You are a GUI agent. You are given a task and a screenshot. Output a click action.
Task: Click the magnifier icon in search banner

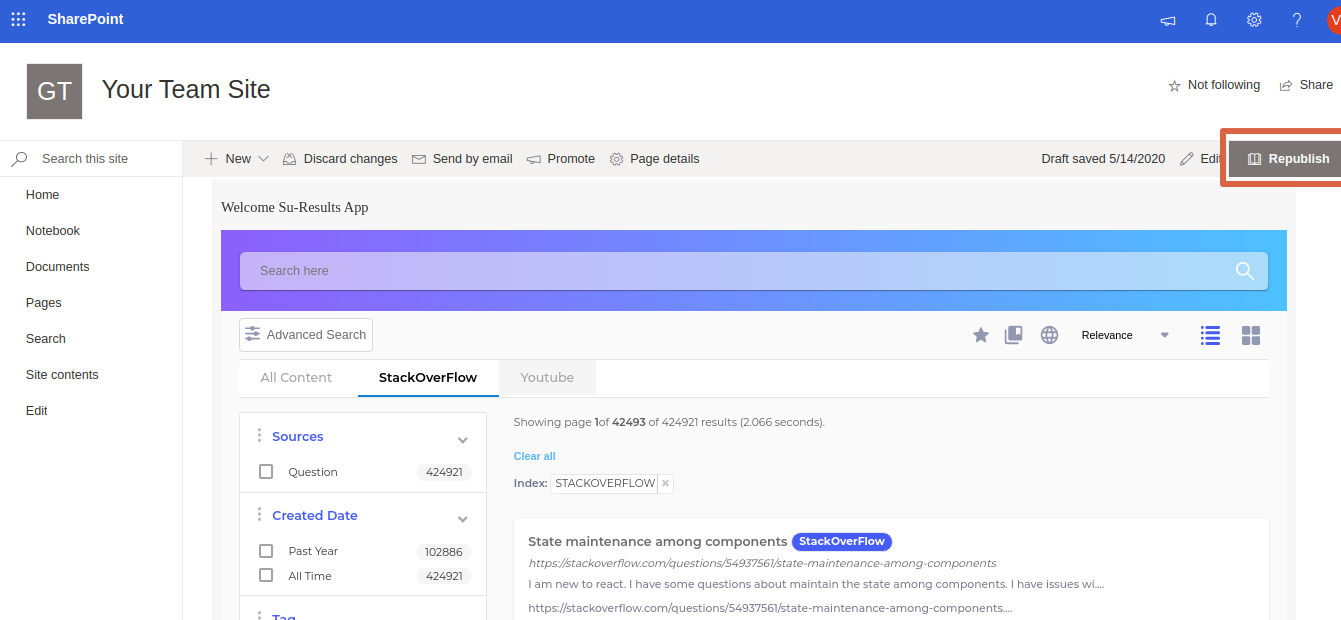pos(1244,271)
